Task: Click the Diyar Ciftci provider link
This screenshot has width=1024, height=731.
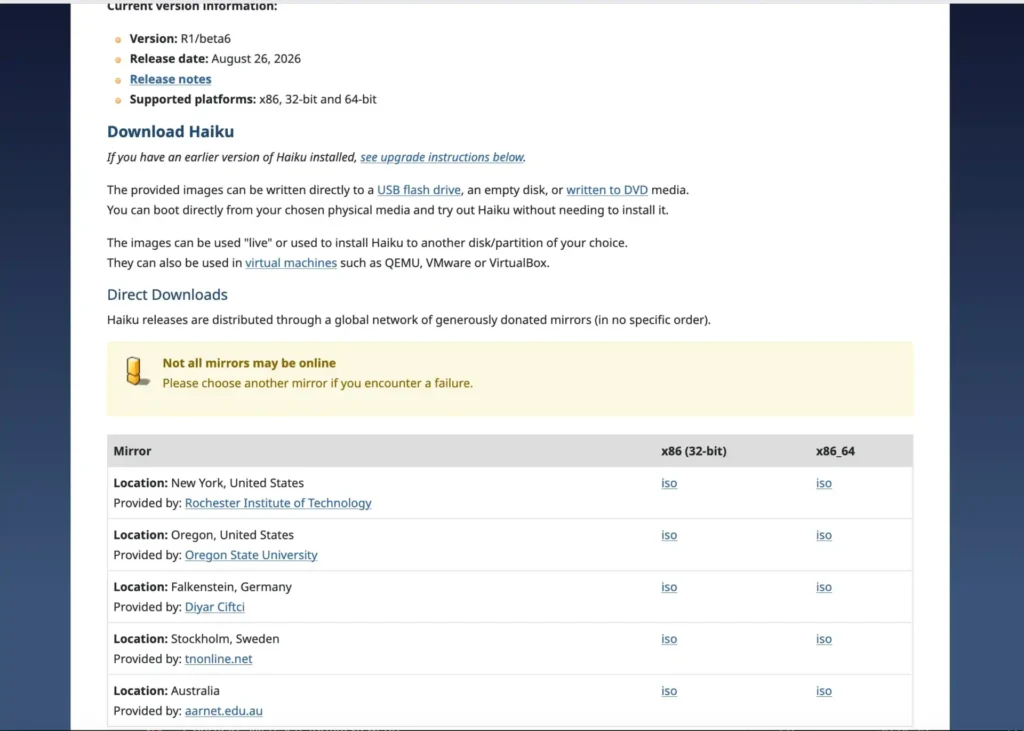Action: [x=215, y=607]
